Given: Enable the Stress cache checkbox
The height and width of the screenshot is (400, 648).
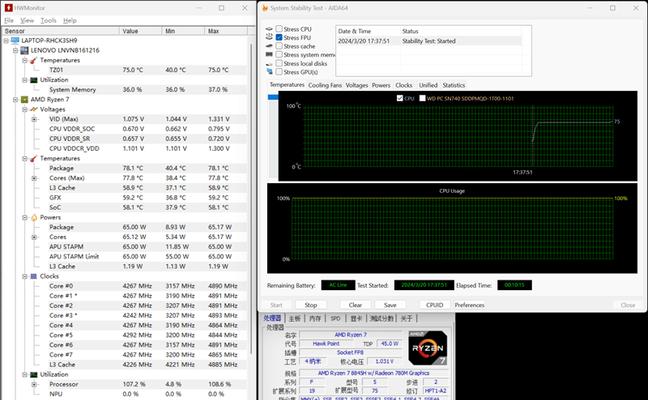Looking at the screenshot, I should pos(279,46).
